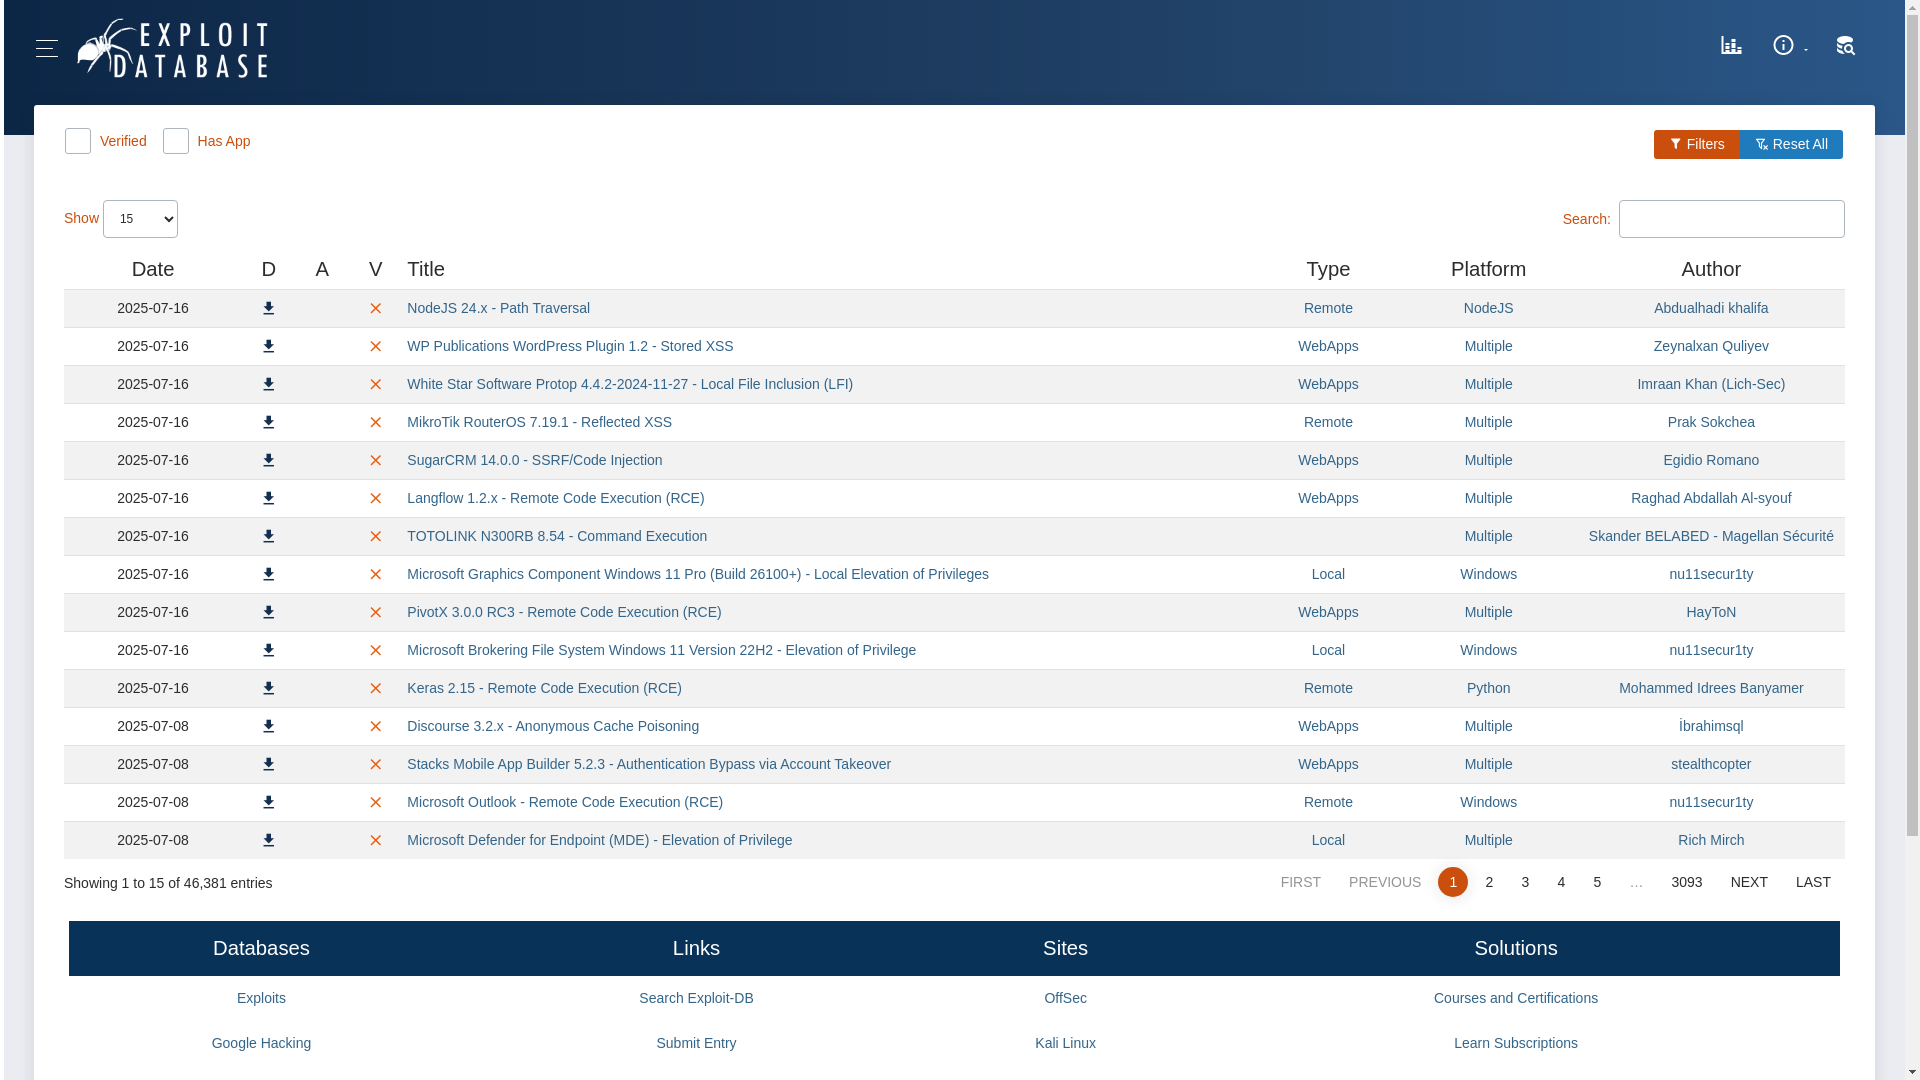
Task: Download the Langflow 1.2.x RCE exploit
Action: (268, 499)
